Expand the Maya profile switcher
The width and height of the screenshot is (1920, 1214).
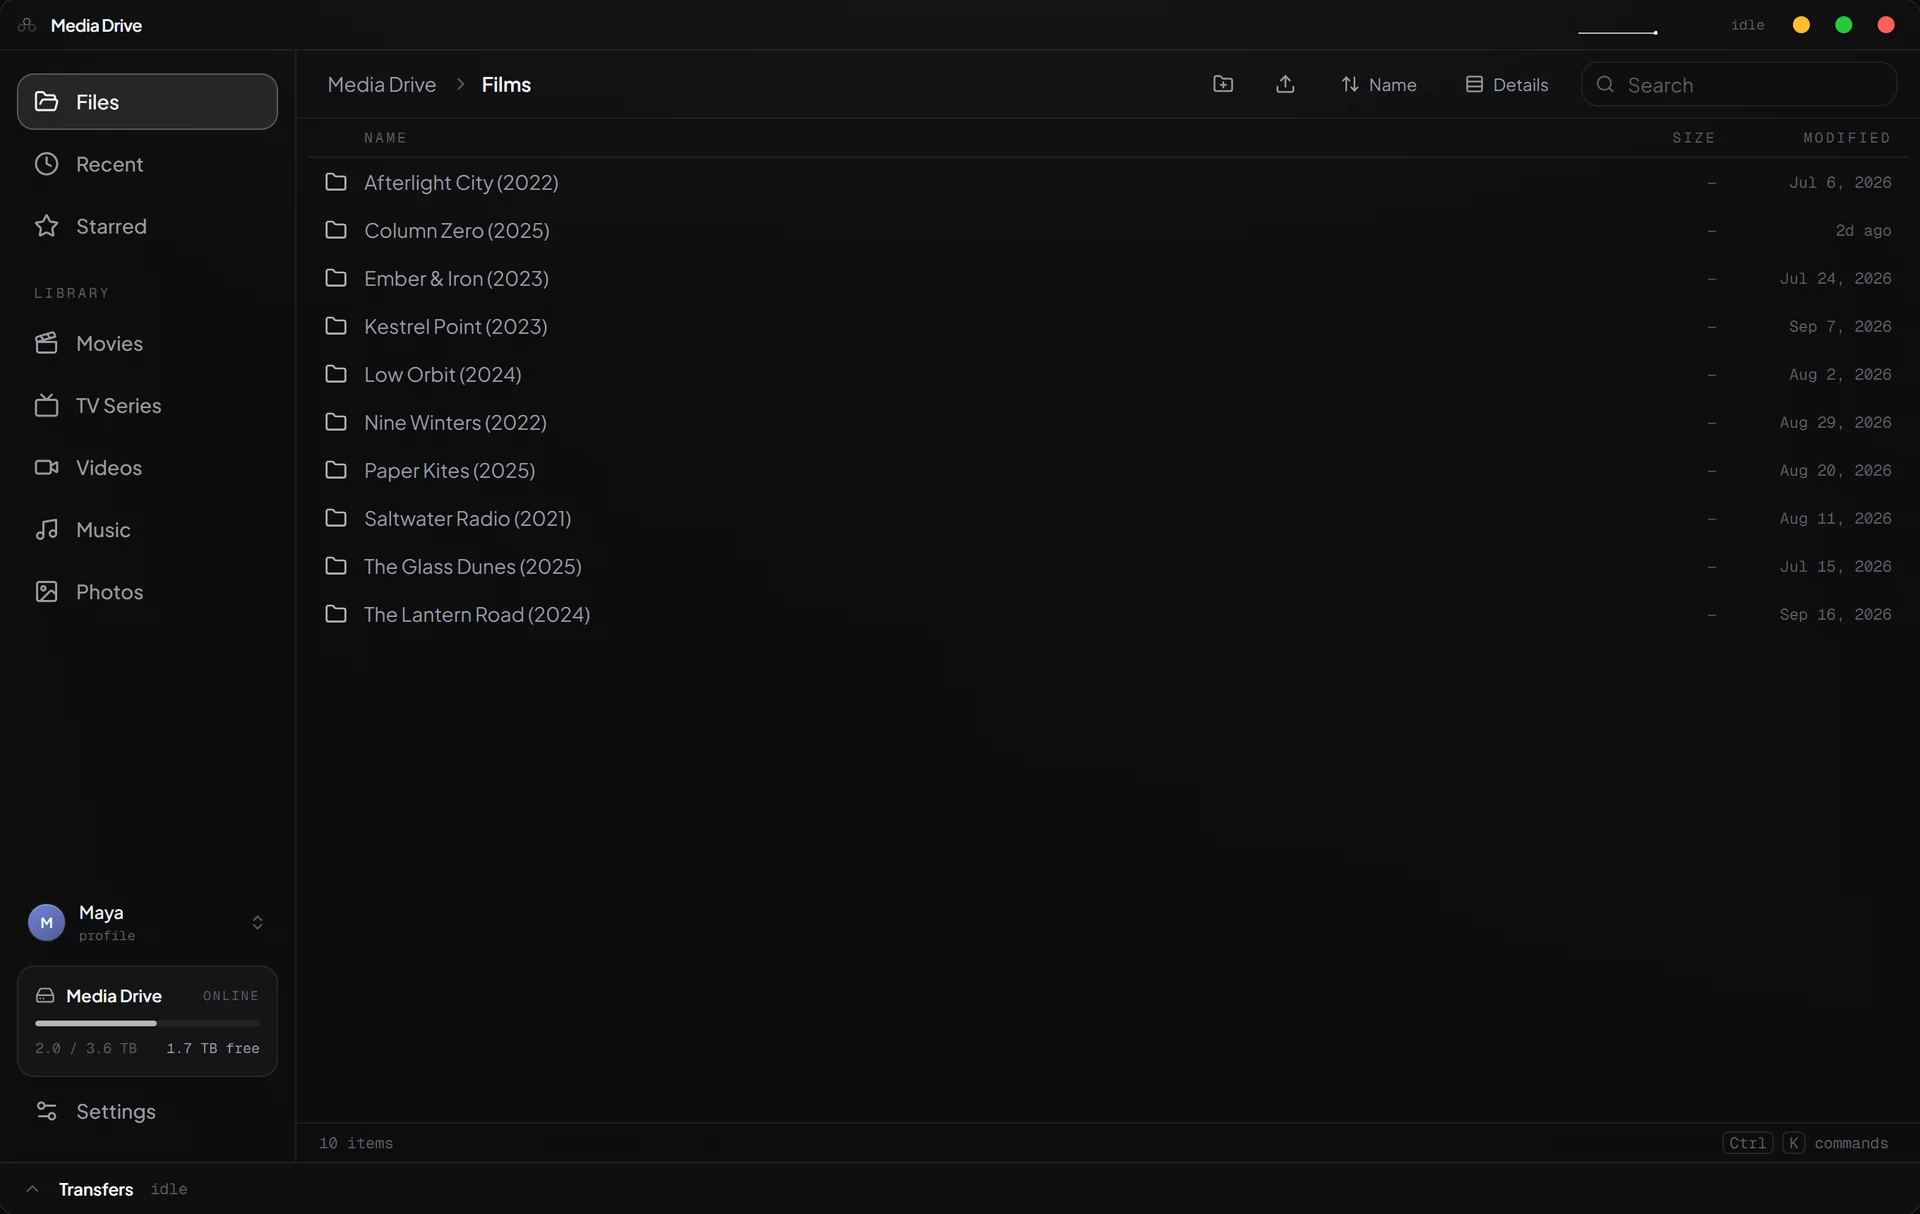pos(257,922)
